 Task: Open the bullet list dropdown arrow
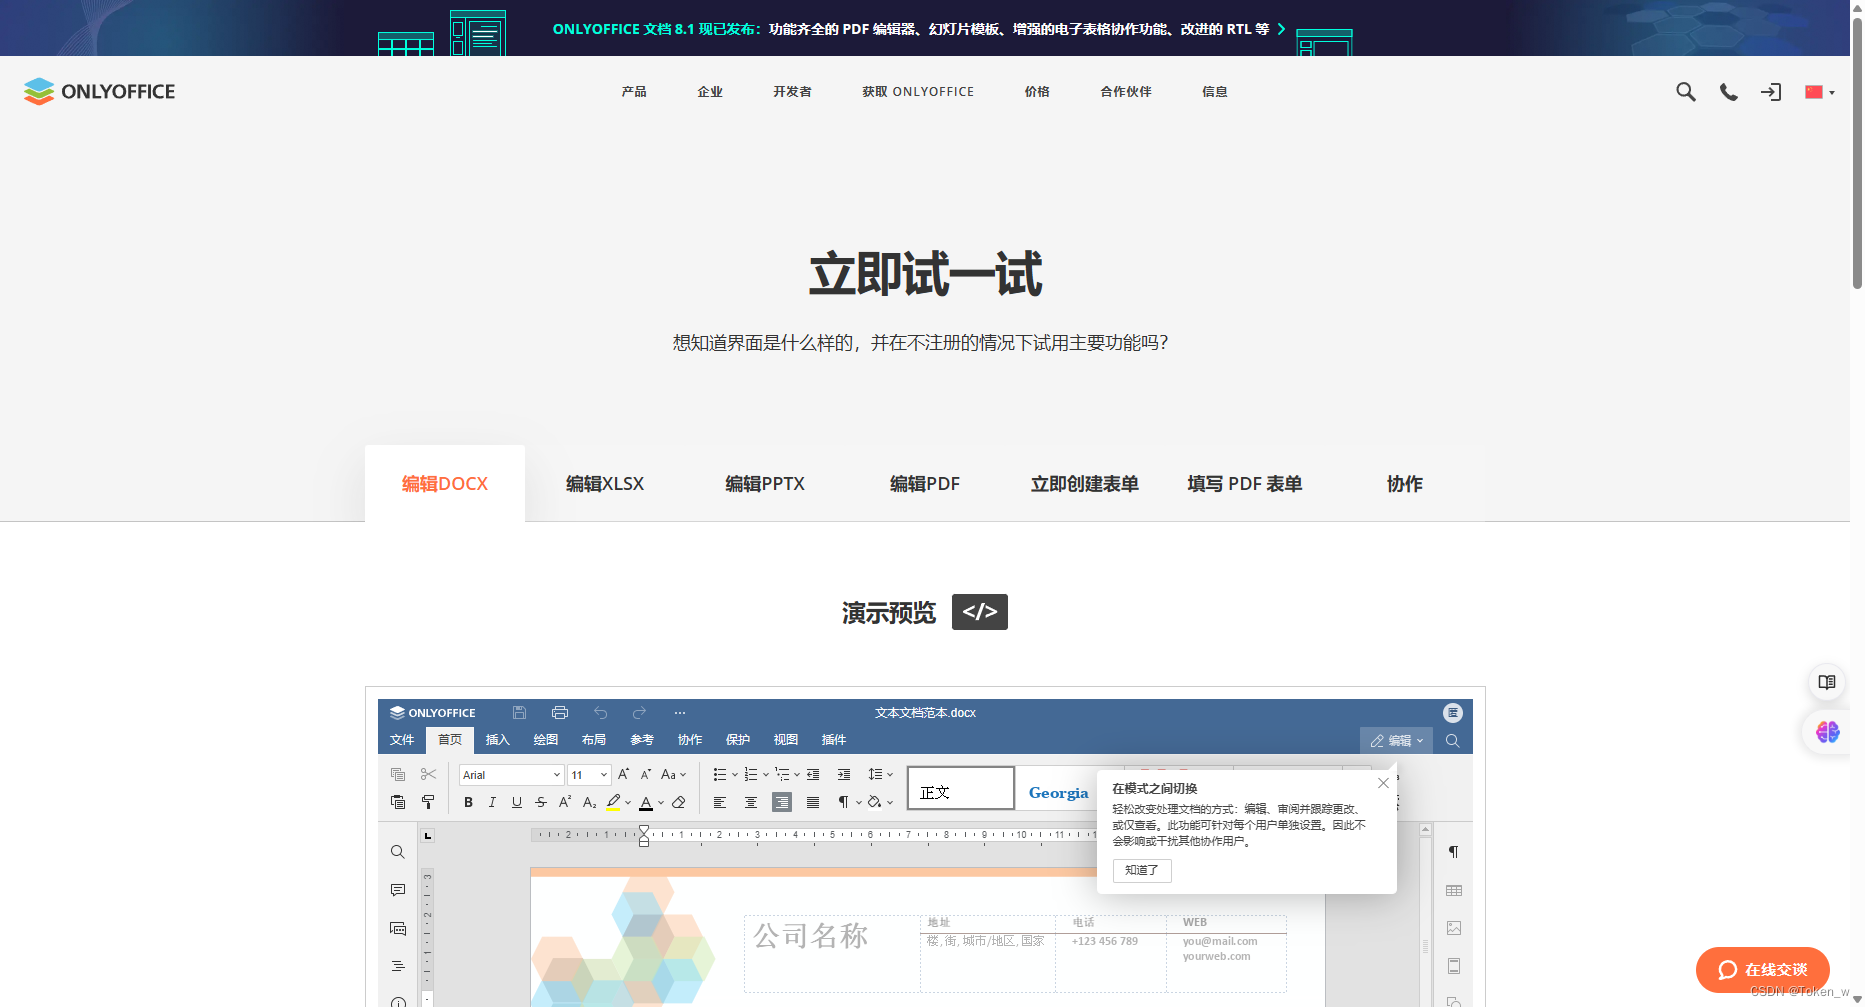pyautogui.click(x=735, y=775)
